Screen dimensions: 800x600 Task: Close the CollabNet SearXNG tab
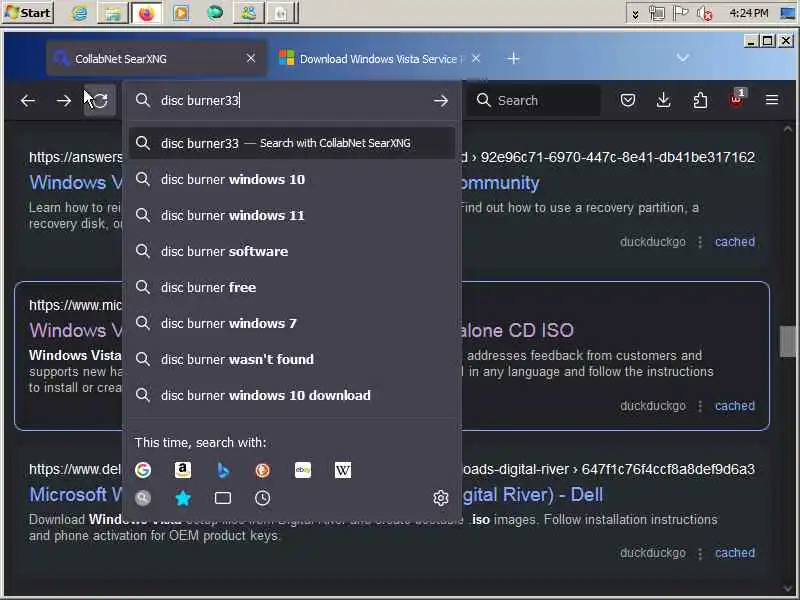point(251,58)
